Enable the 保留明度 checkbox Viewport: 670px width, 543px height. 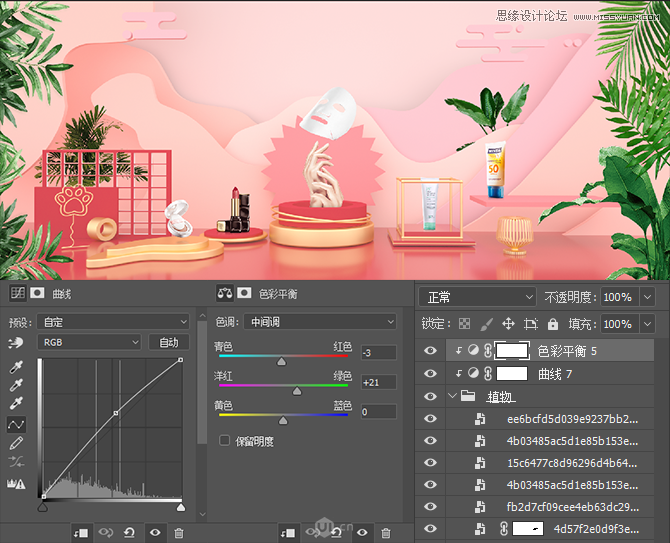point(225,440)
